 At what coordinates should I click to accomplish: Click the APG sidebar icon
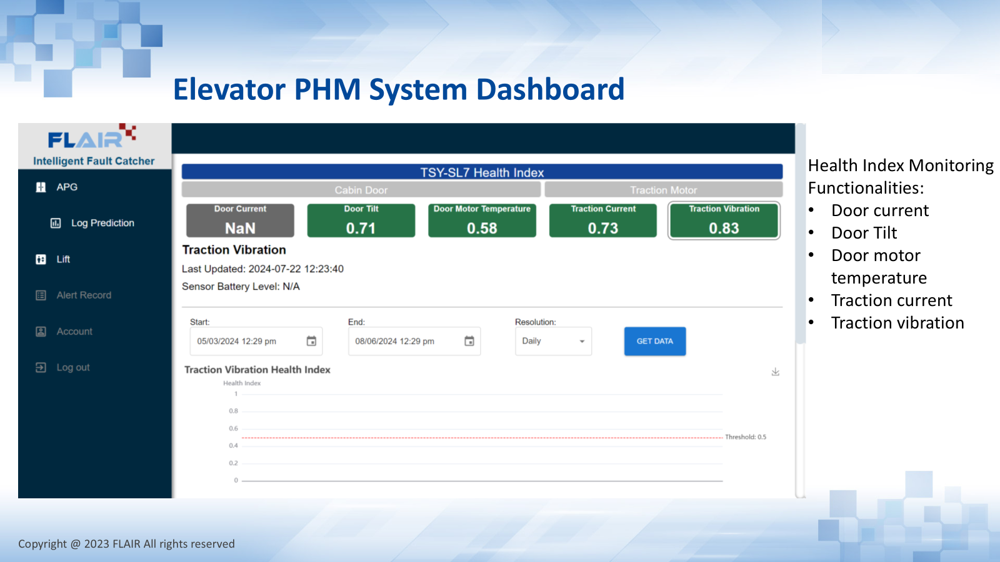coord(41,187)
